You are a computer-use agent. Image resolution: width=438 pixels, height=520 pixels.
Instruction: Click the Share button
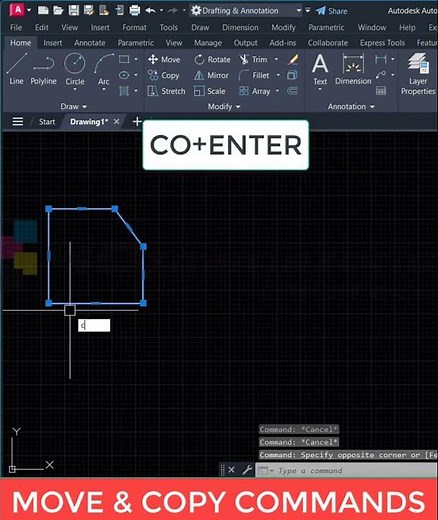click(332, 11)
